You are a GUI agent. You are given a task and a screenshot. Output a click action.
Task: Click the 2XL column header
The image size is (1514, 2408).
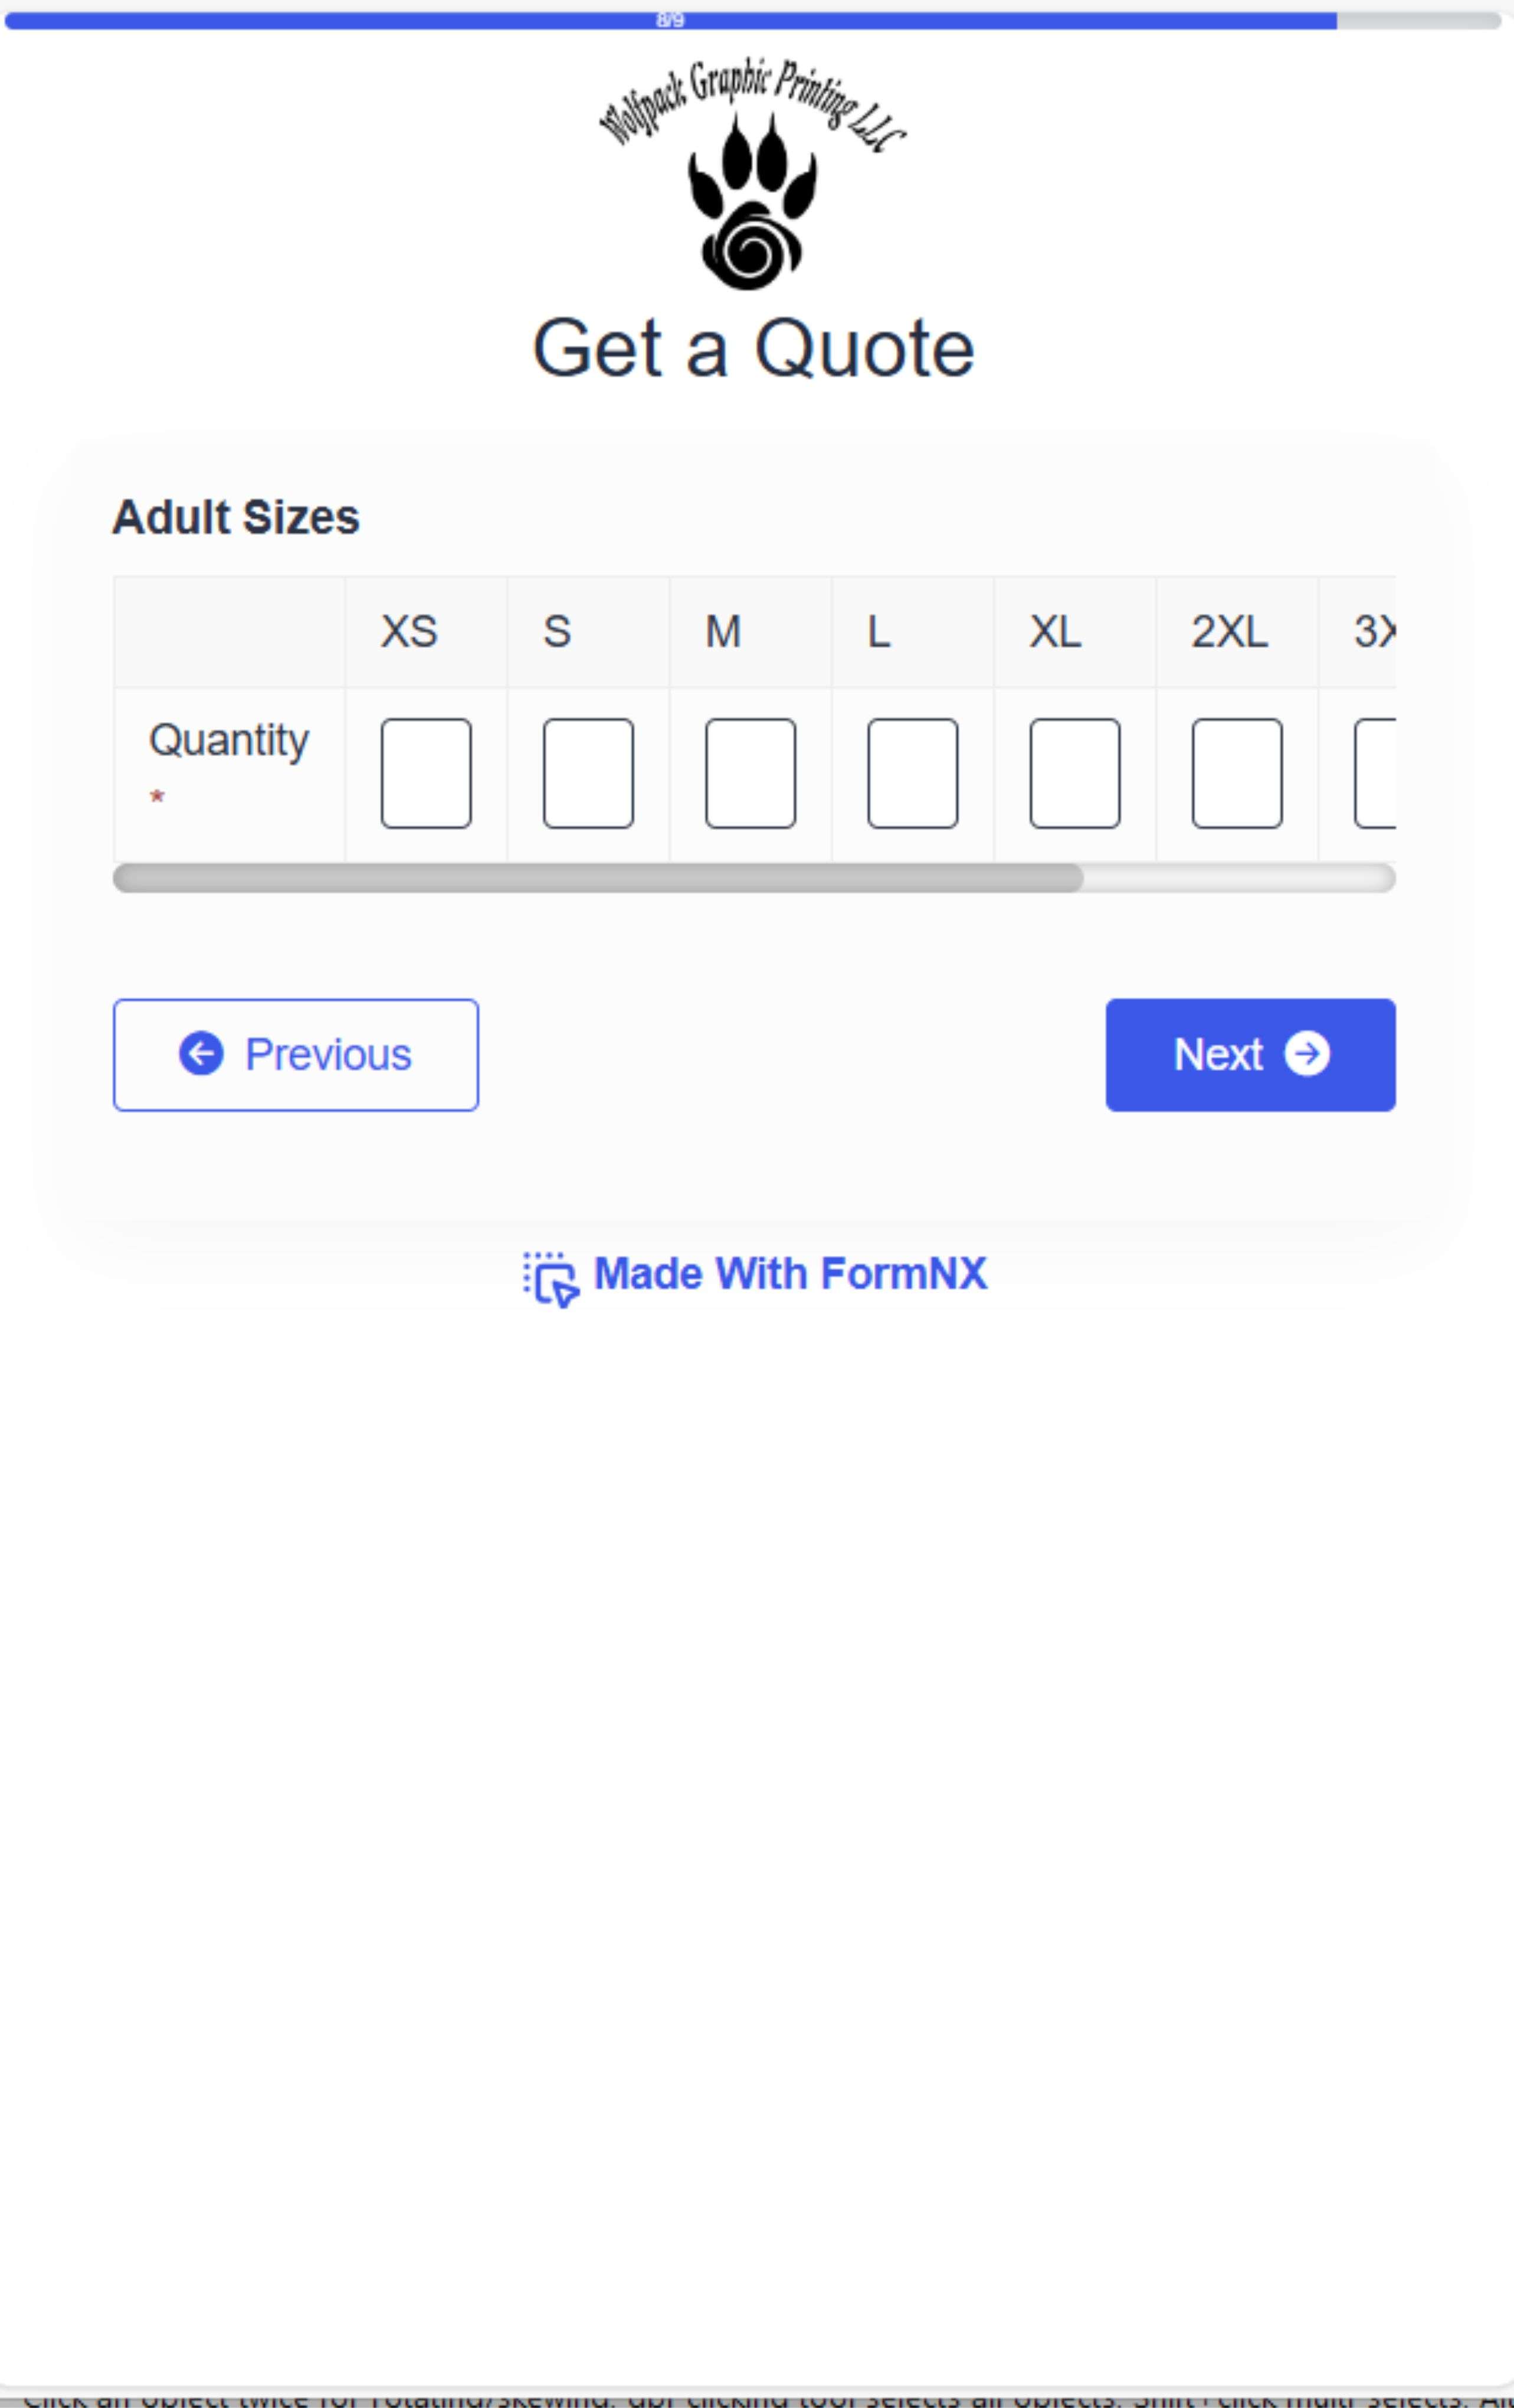pyautogui.click(x=1229, y=632)
